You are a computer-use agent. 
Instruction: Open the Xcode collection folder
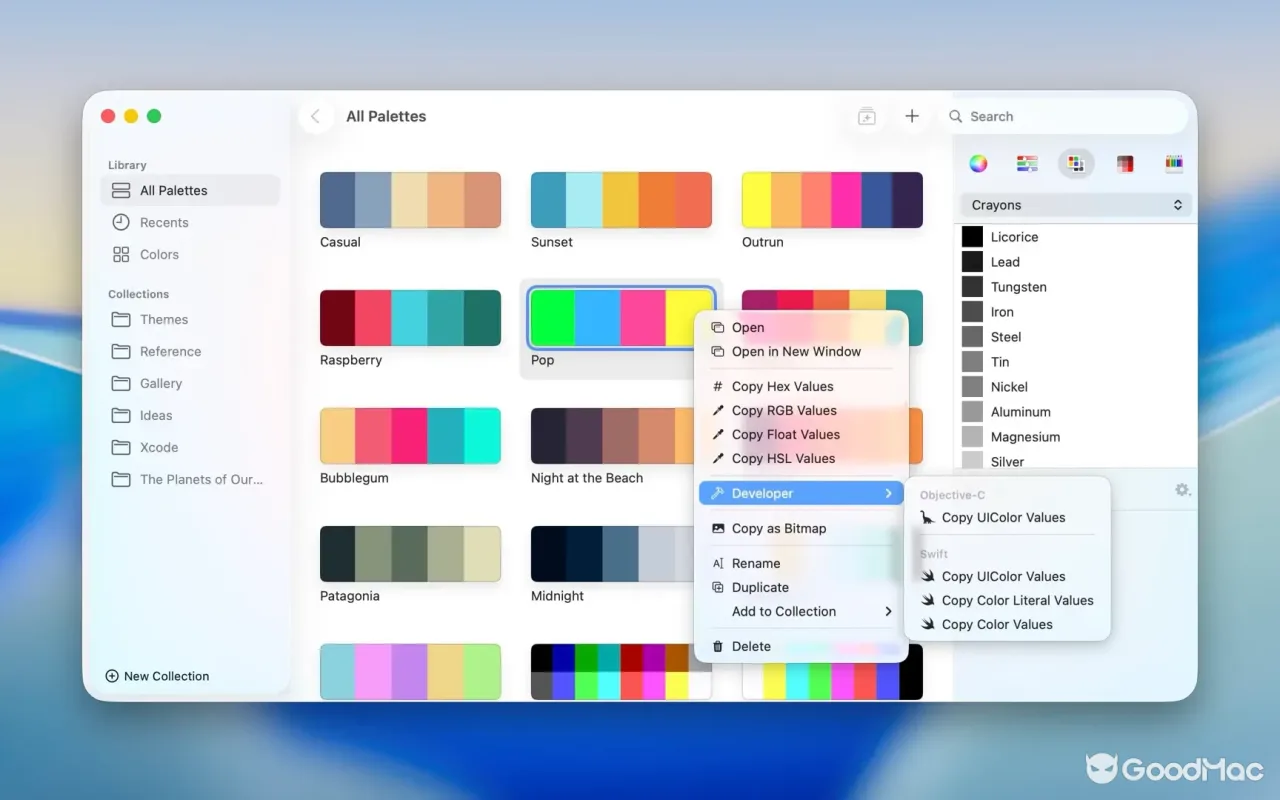[x=190, y=447]
